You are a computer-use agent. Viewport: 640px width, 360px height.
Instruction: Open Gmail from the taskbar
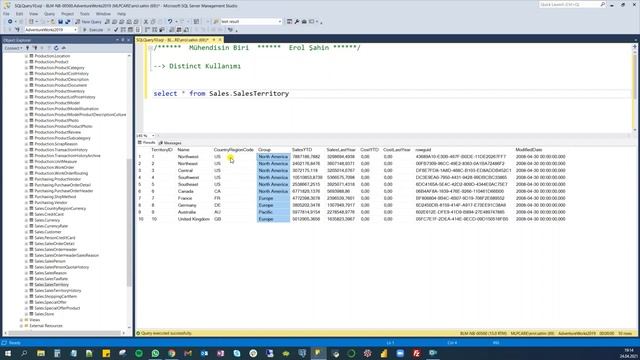tap(188, 353)
